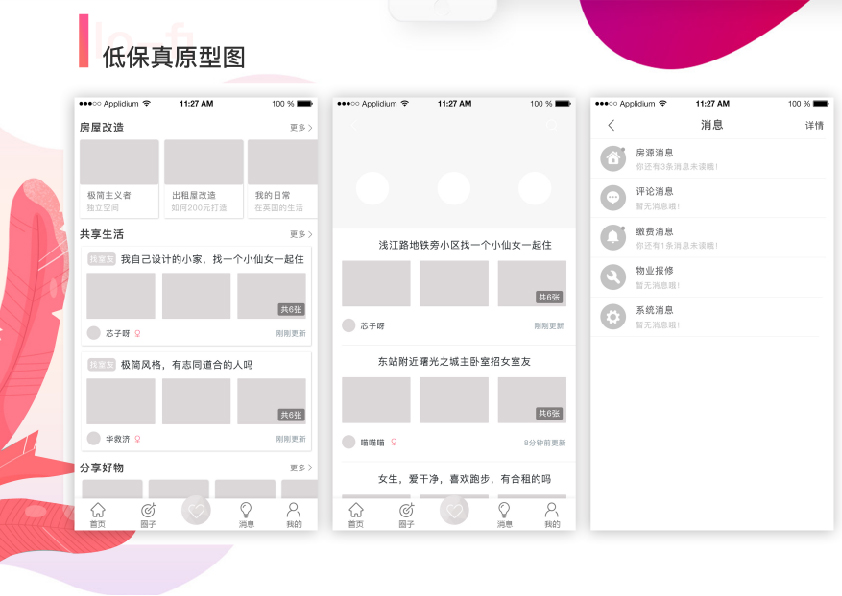Open post 我自己设计的小家 title
Screen dimensions: 842x596
click(x=212, y=259)
